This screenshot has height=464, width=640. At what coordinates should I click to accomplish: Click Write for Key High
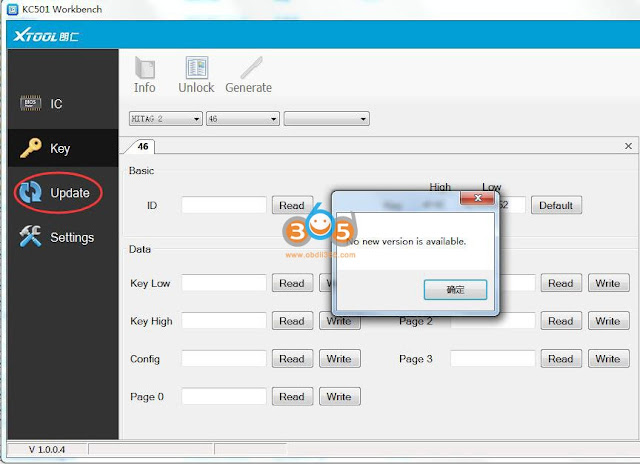click(340, 321)
